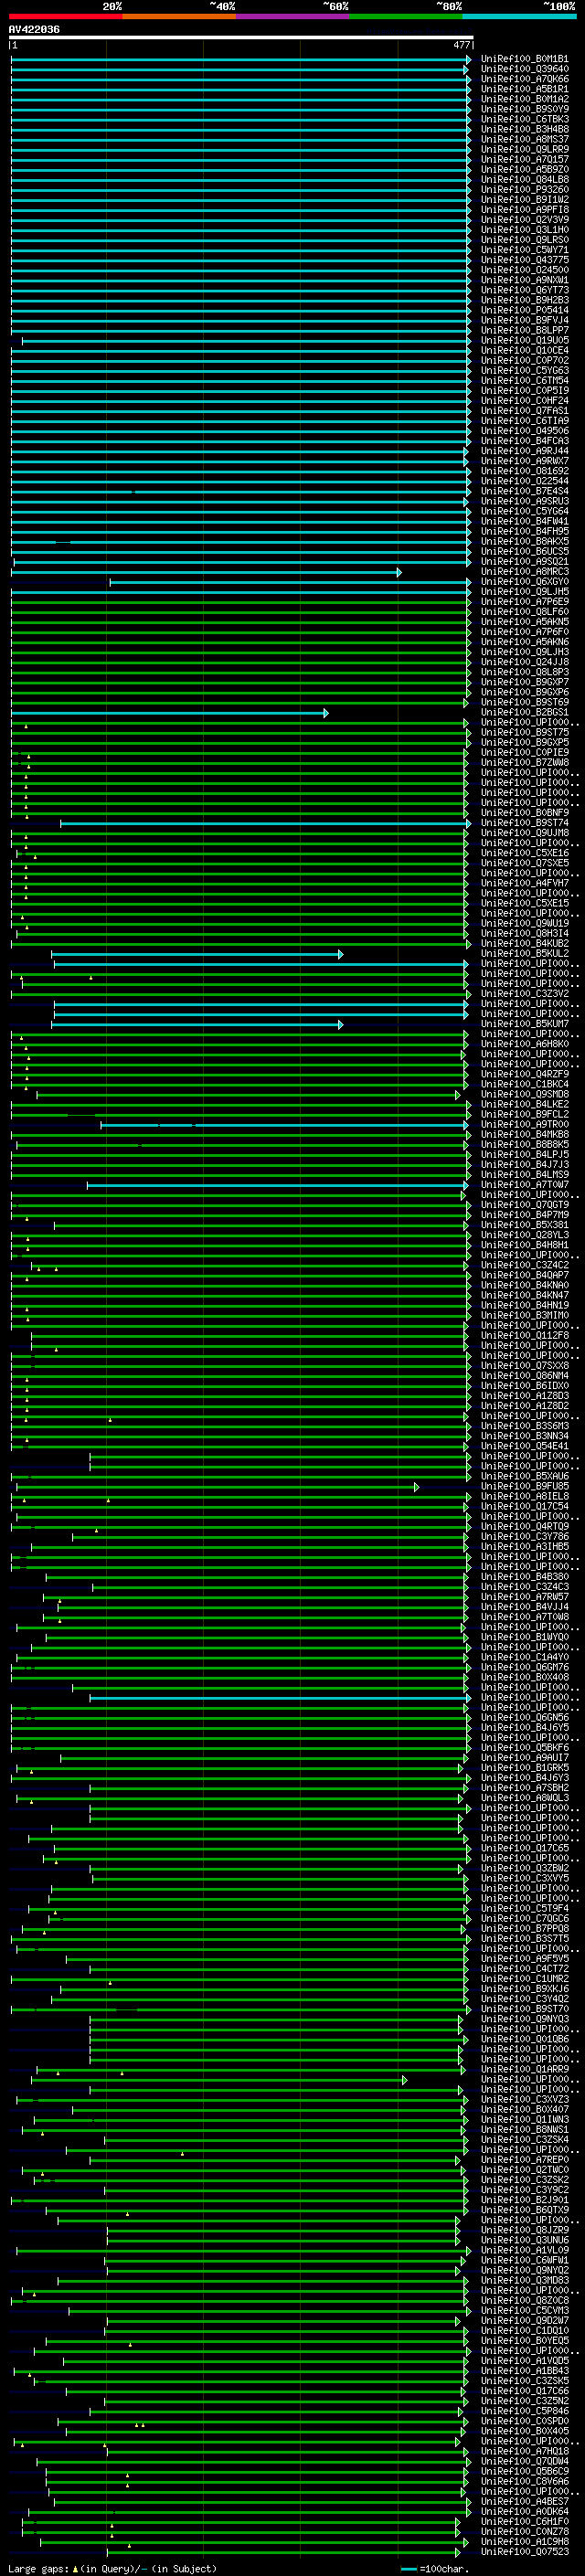Click the purple ~60% legend segment
This screenshot has height=2576, width=585.
point(293,16)
